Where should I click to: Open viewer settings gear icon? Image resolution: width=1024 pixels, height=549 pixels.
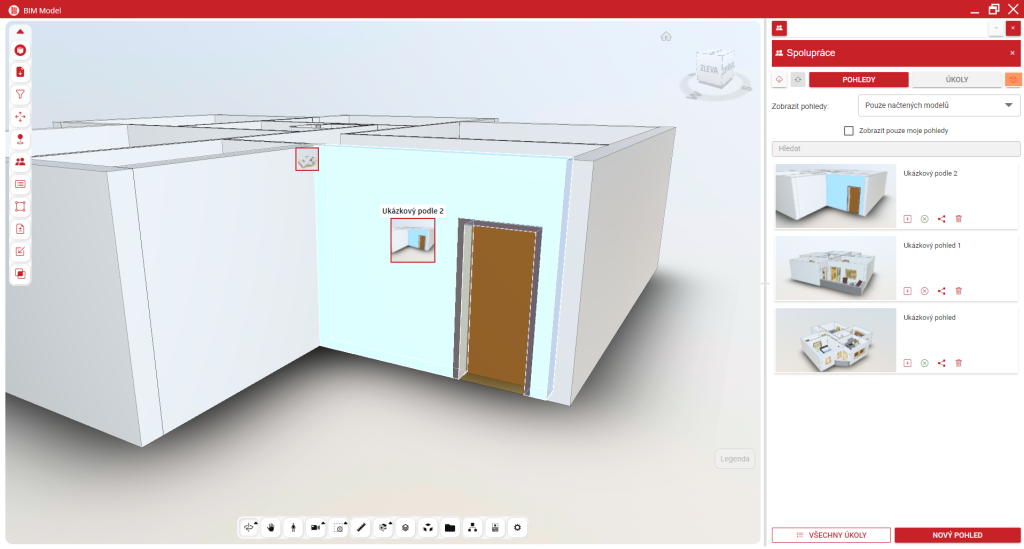click(x=517, y=527)
